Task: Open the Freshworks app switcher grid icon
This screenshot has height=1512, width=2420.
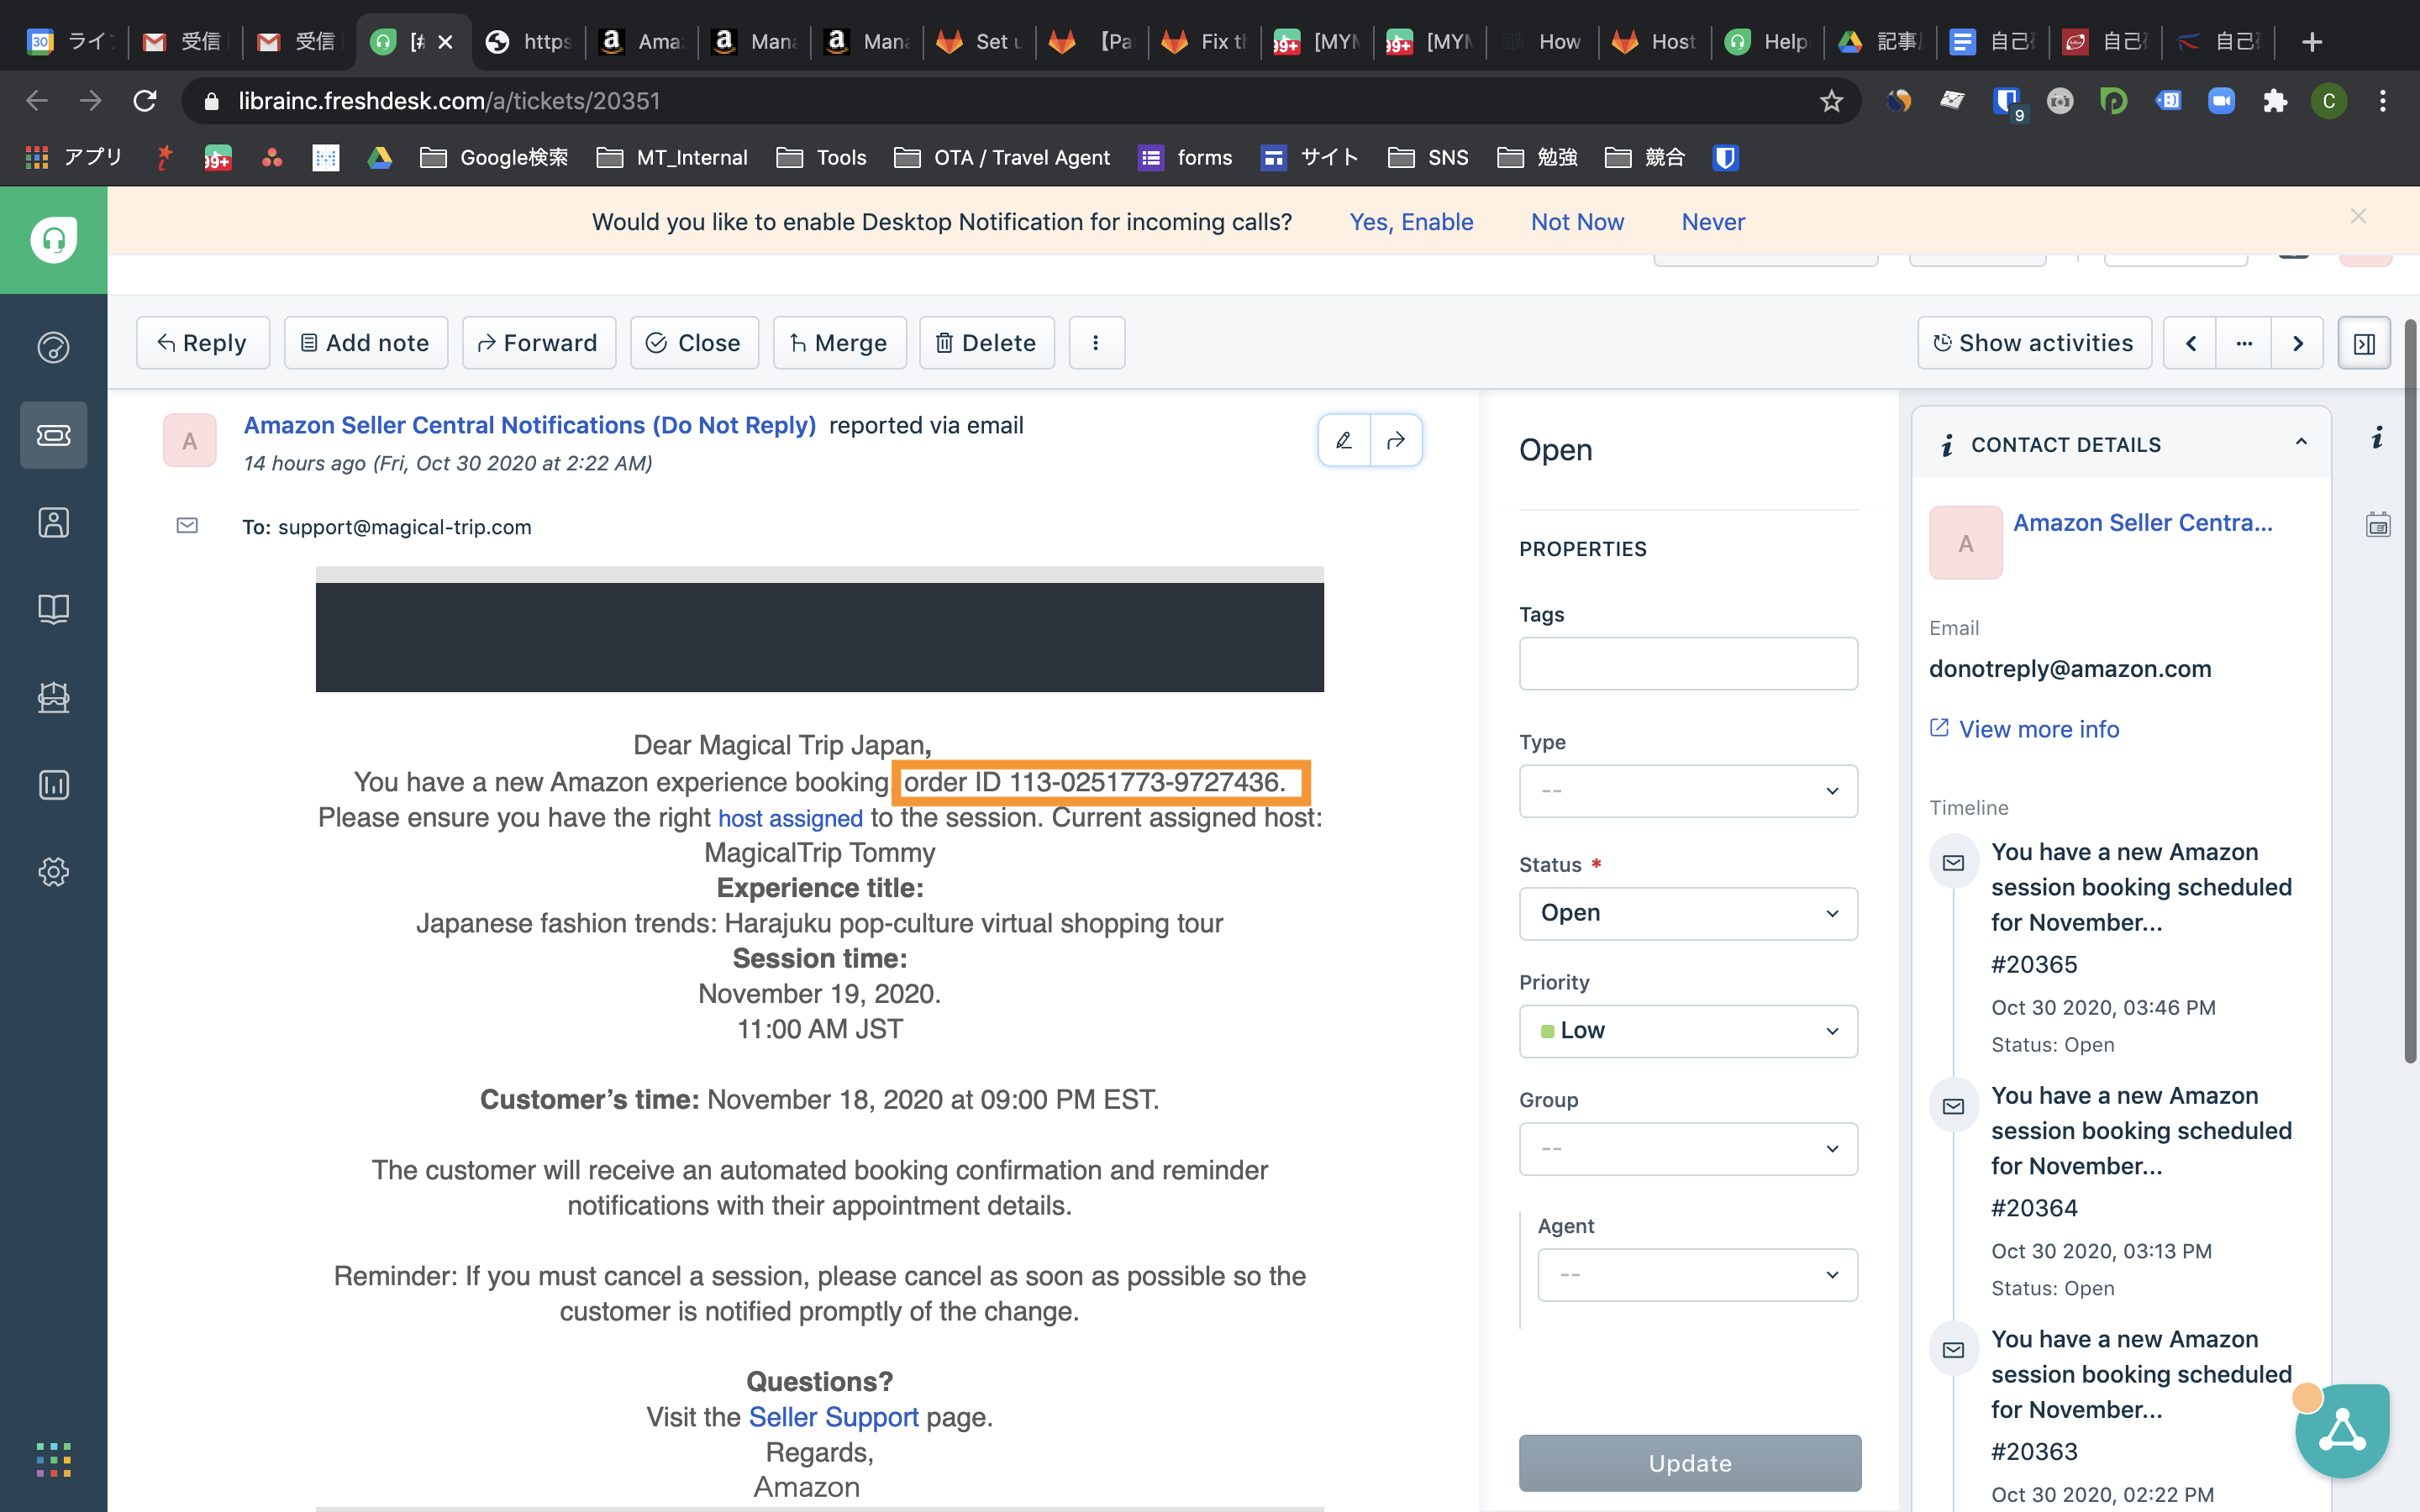Action: pos(53,1459)
